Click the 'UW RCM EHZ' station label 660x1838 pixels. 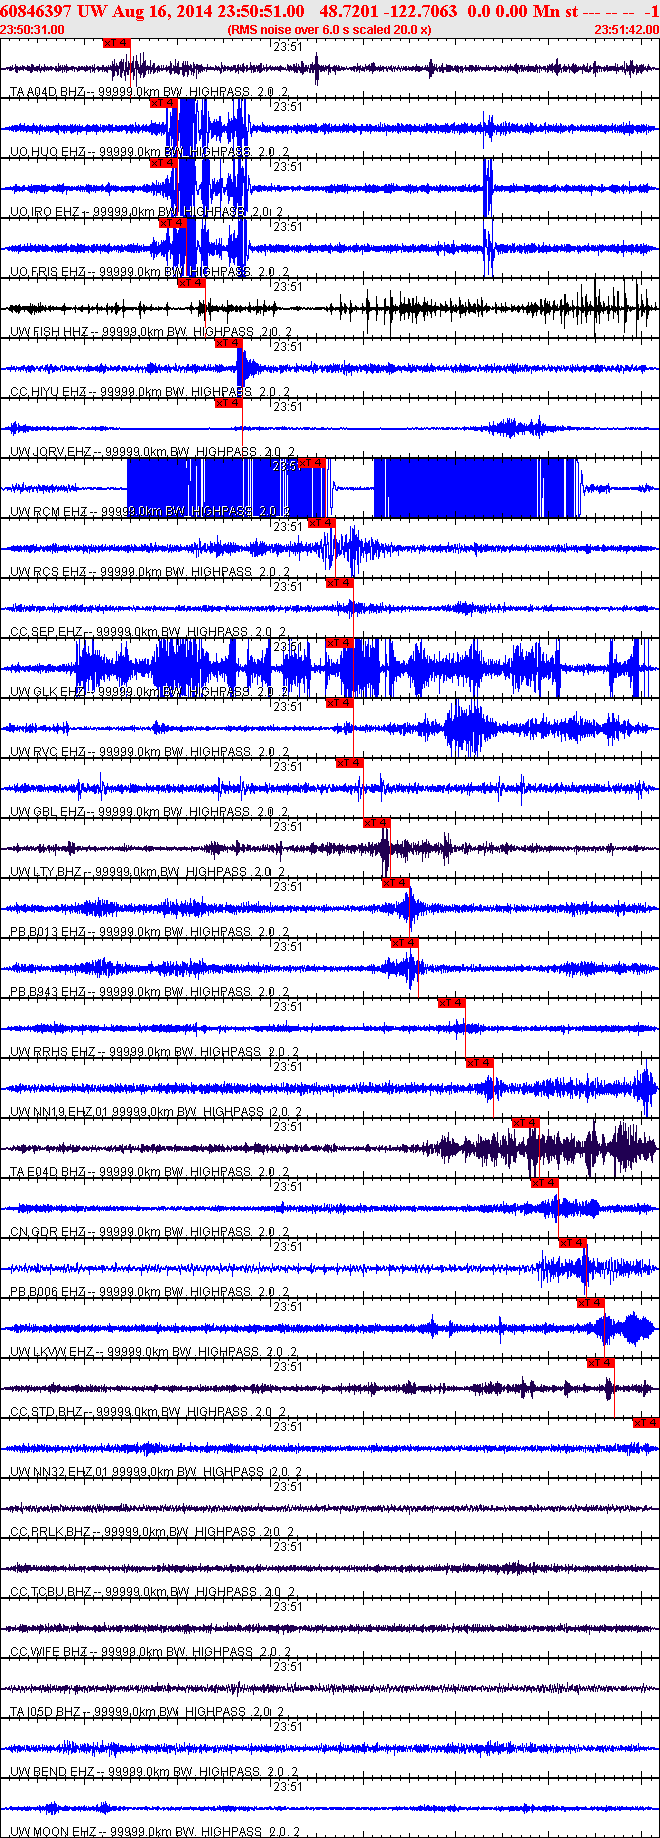[x=49, y=512]
